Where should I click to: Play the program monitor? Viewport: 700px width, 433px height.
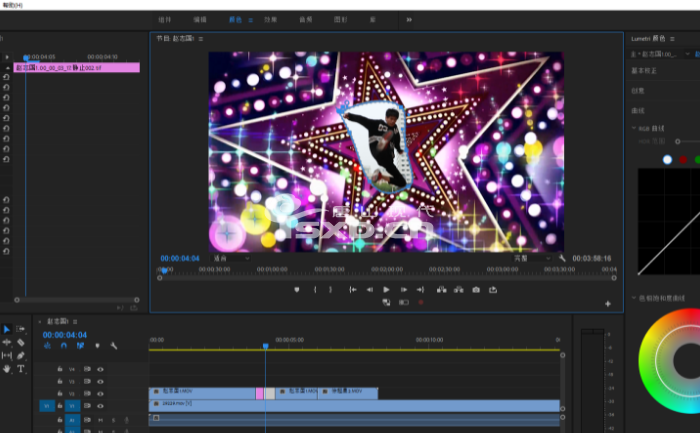click(386, 290)
